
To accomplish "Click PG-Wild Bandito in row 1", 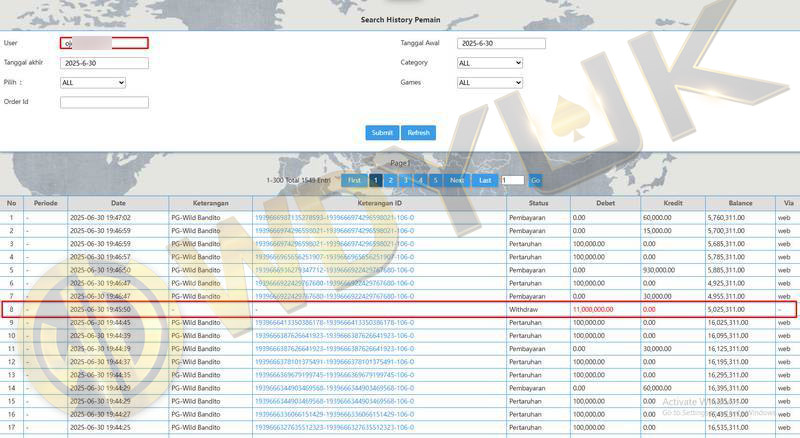I will coord(196,217).
